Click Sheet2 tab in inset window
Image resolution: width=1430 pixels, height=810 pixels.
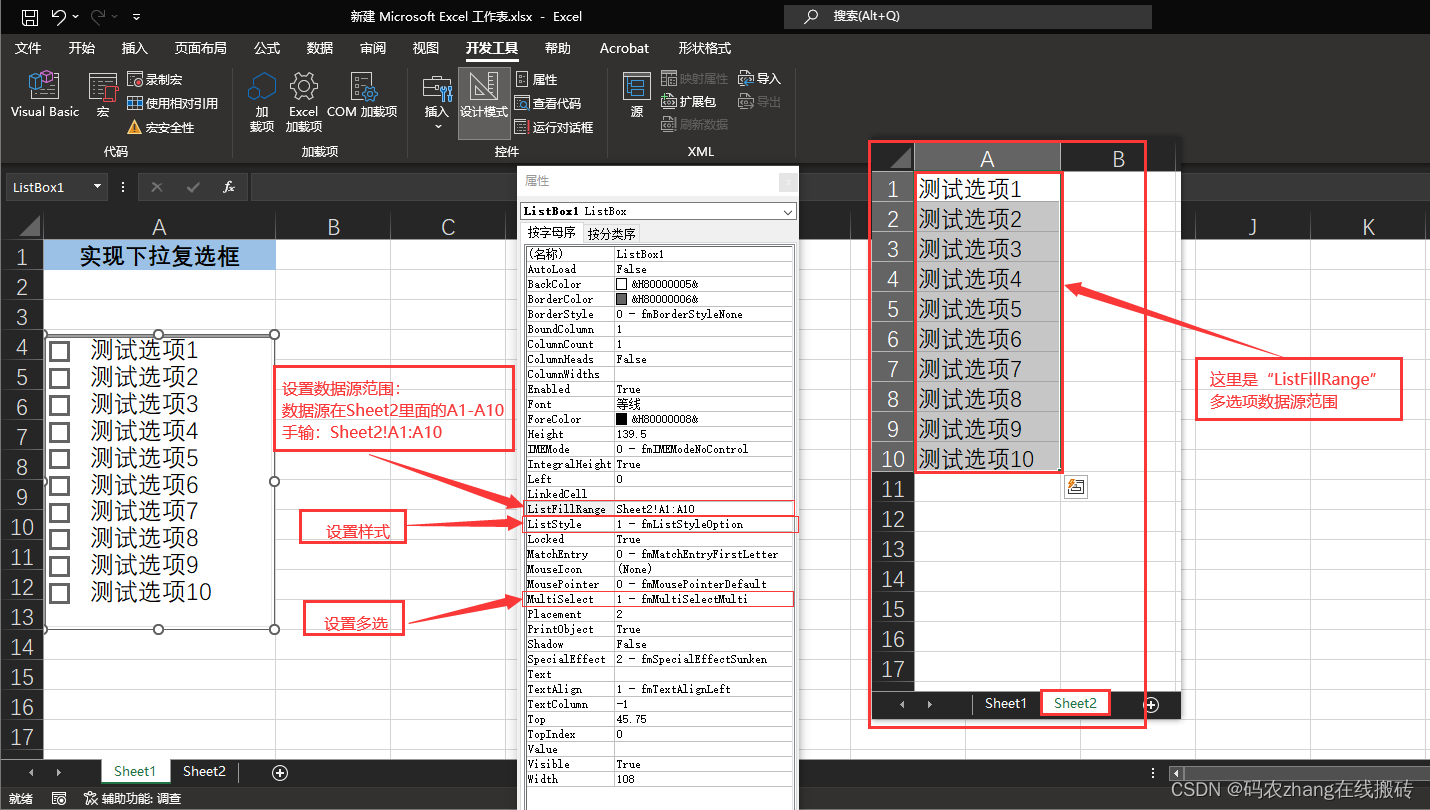(x=1075, y=703)
